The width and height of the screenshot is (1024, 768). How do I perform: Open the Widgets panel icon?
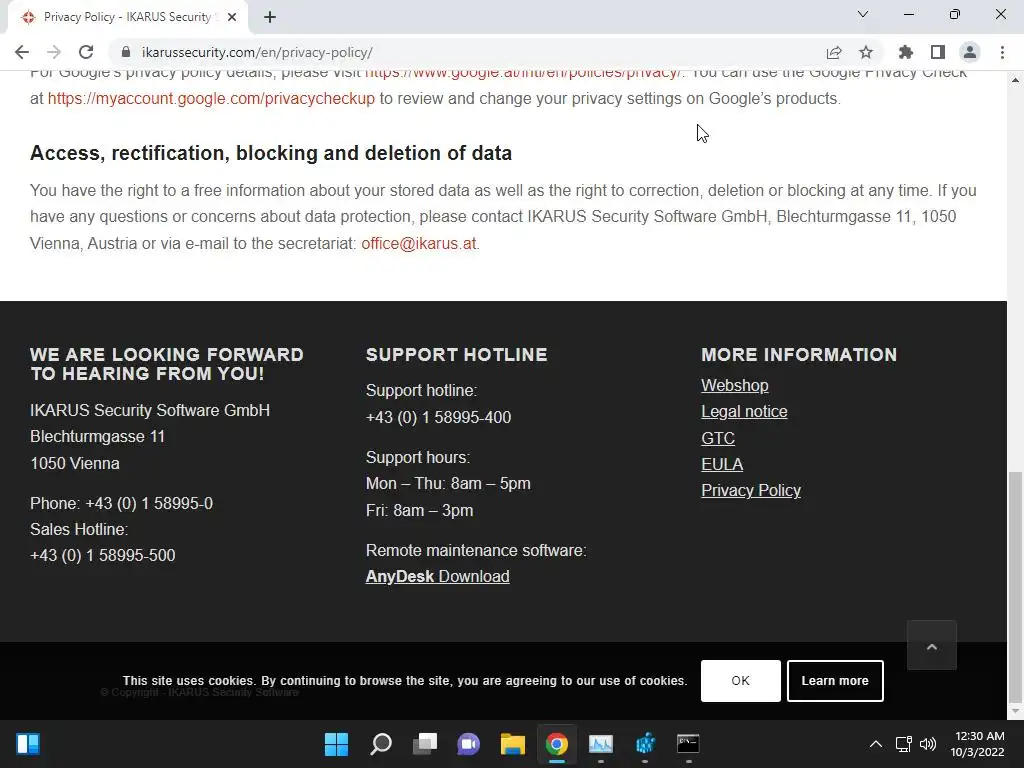coord(28,744)
